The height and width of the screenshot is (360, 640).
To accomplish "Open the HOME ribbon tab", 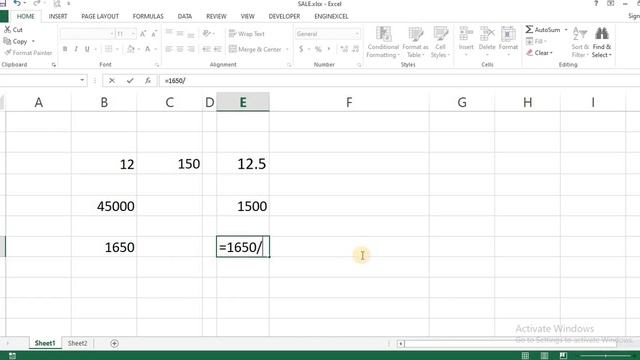I will (x=26, y=16).
